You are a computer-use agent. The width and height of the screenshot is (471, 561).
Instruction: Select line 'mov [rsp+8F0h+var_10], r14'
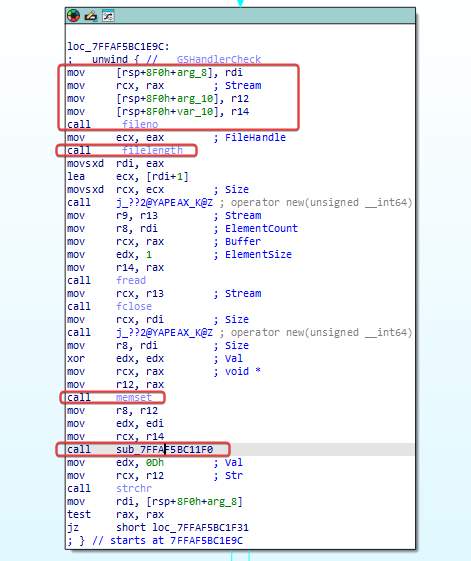click(158, 112)
